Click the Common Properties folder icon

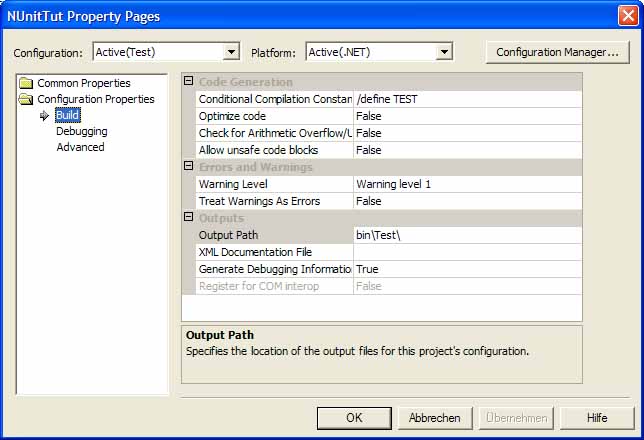coord(26,83)
